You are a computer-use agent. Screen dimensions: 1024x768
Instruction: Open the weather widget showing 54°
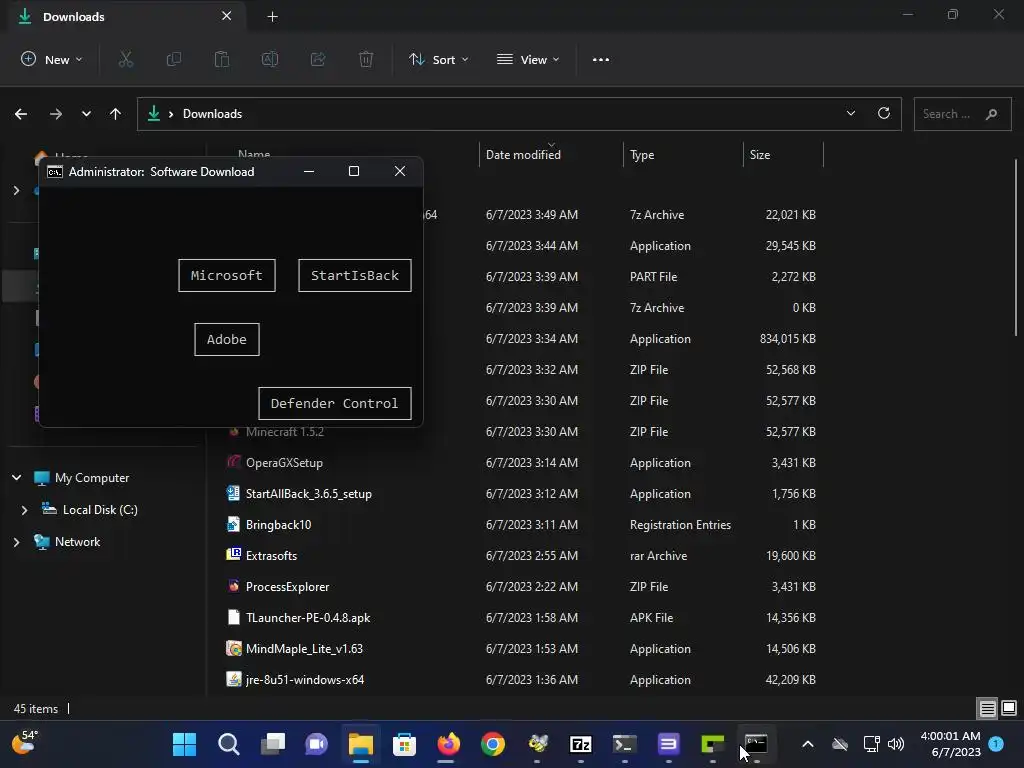click(x=25, y=743)
